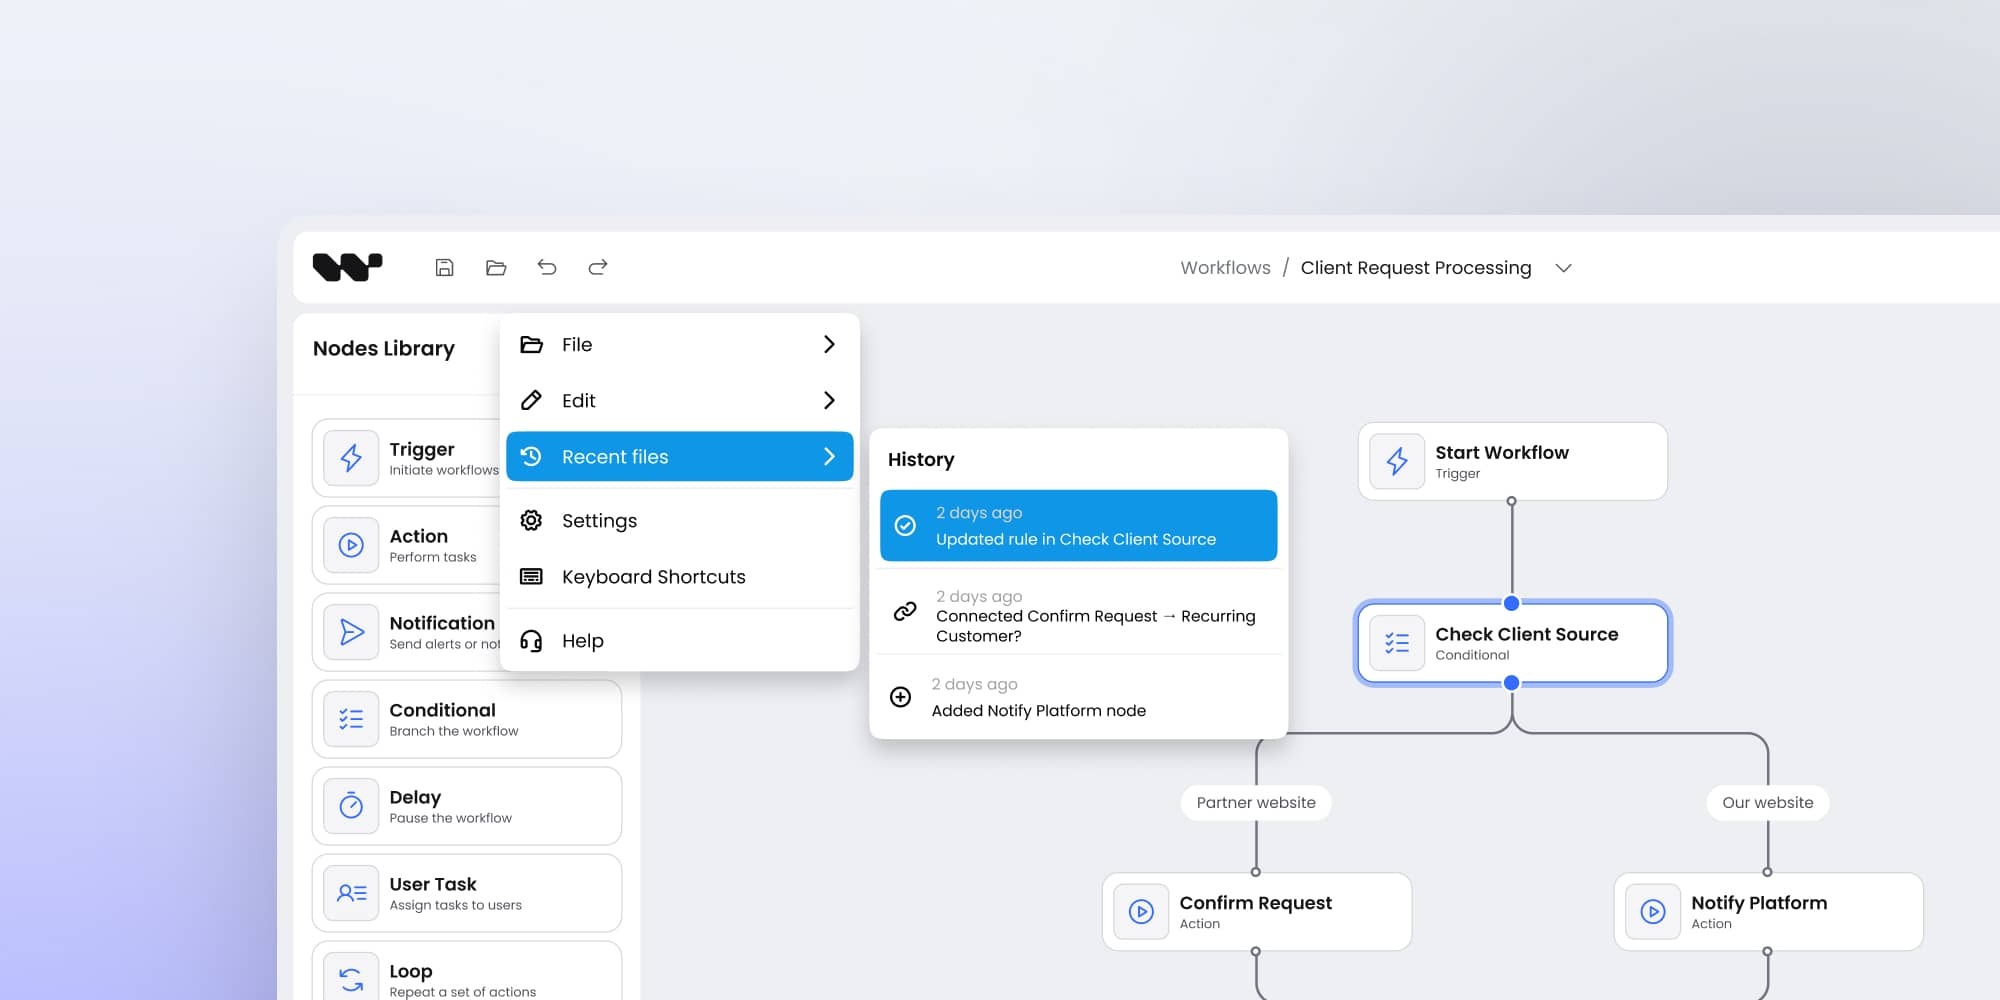This screenshot has height=1000, width=2000.
Task: Click the save (floppy disk) icon
Action: [445, 267]
